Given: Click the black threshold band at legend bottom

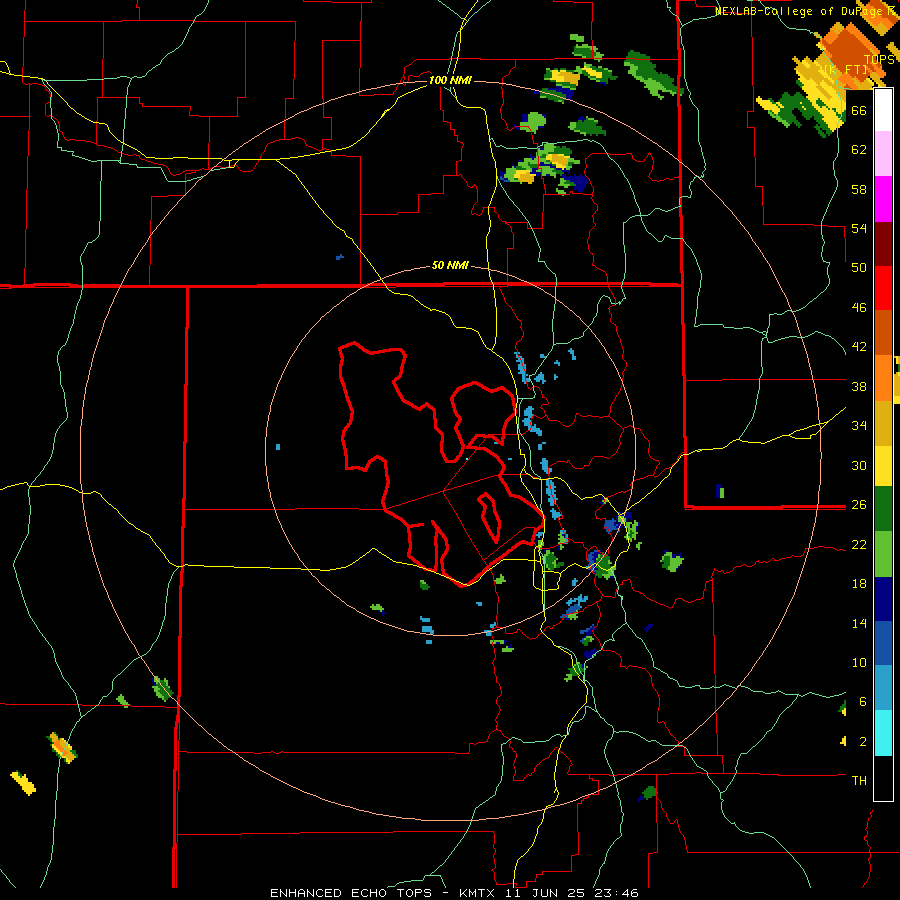Looking at the screenshot, I should 883,778.
